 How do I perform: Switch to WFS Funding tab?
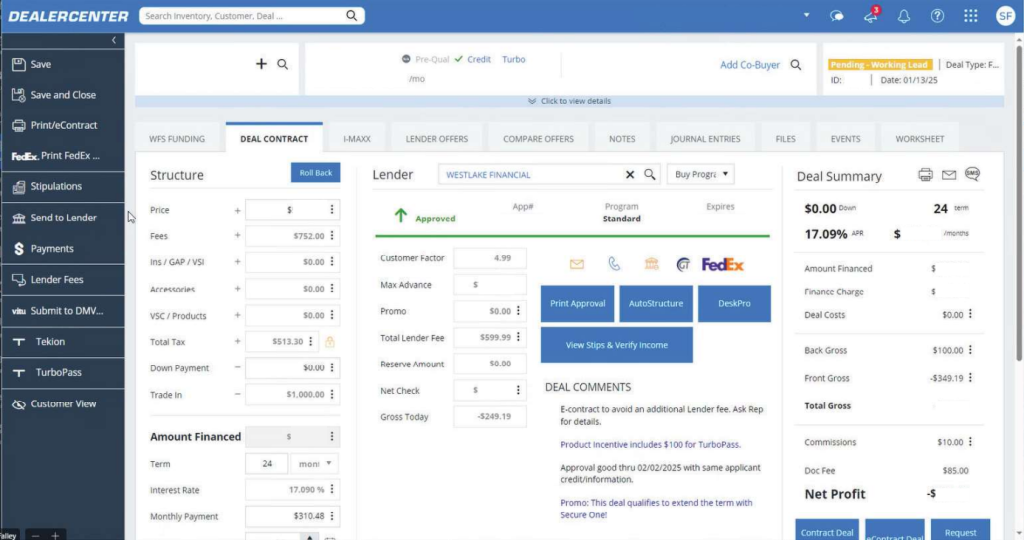[x=177, y=139]
